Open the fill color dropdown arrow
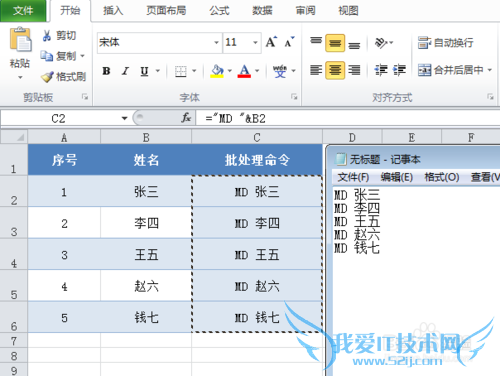Image resolution: width=500 pixels, height=376 pixels. coord(230,71)
